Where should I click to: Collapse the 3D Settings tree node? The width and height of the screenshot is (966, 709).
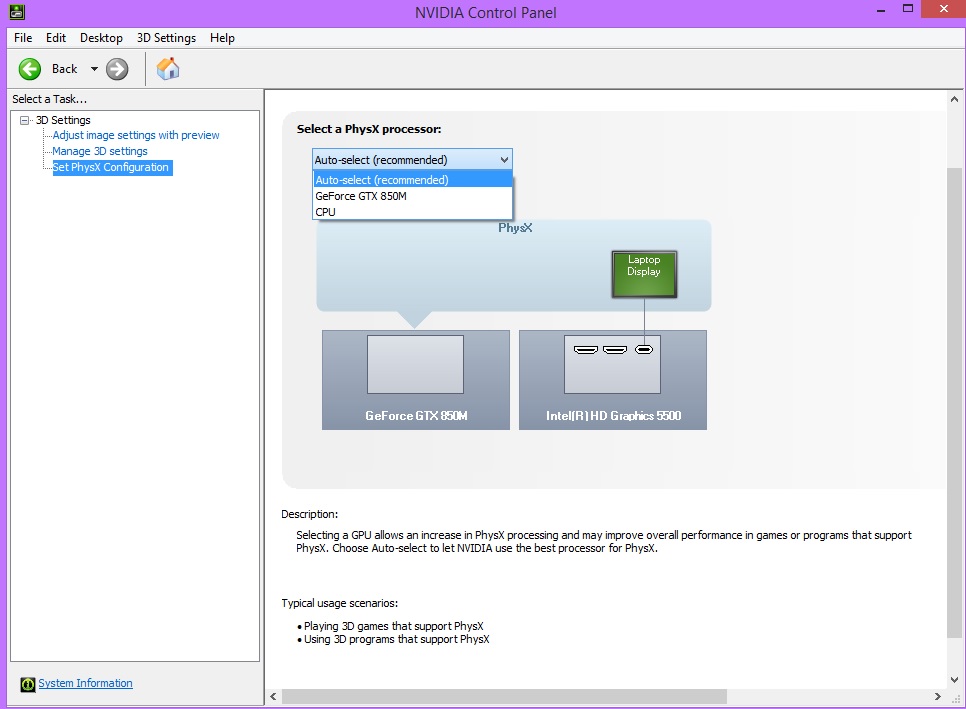pyautogui.click(x=25, y=120)
